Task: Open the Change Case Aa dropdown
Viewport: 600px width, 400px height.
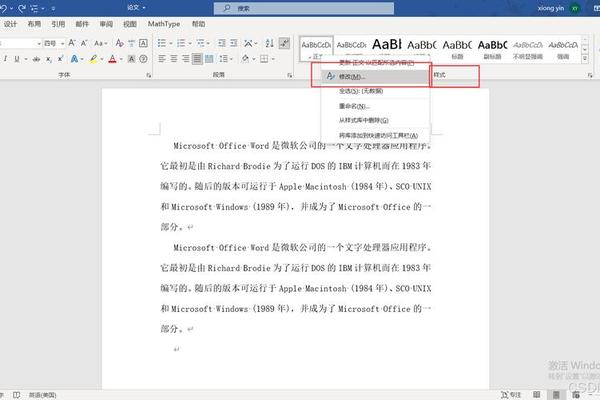Action: tap(101, 43)
